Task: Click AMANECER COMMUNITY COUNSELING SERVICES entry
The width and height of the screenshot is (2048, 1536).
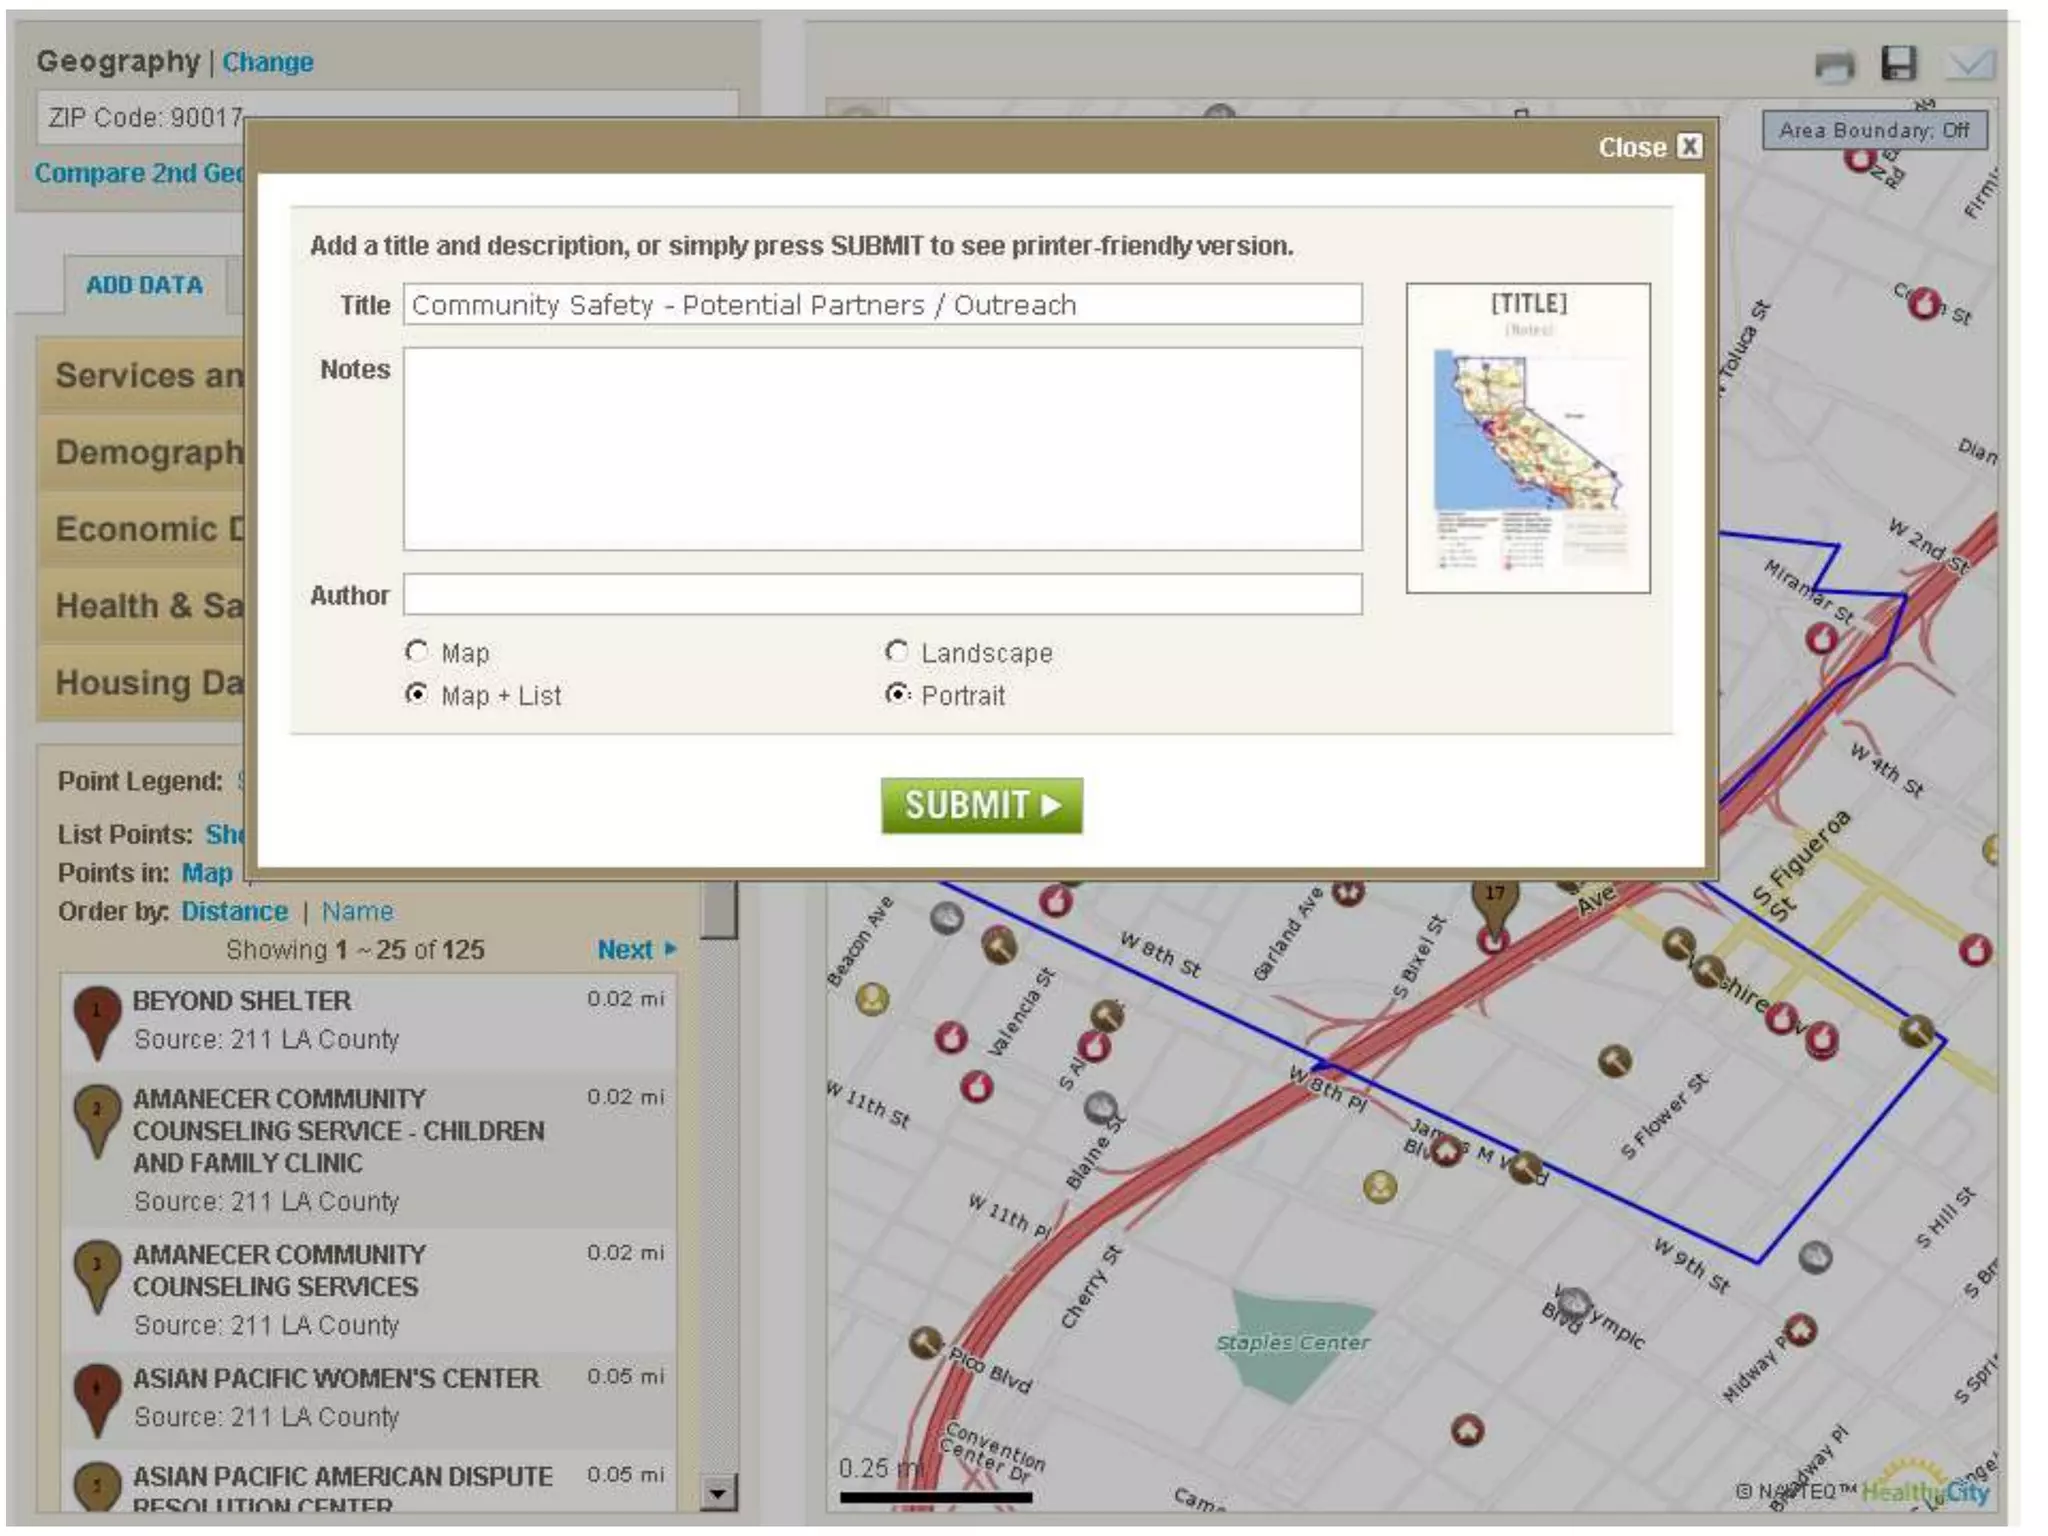Action: 368,1289
